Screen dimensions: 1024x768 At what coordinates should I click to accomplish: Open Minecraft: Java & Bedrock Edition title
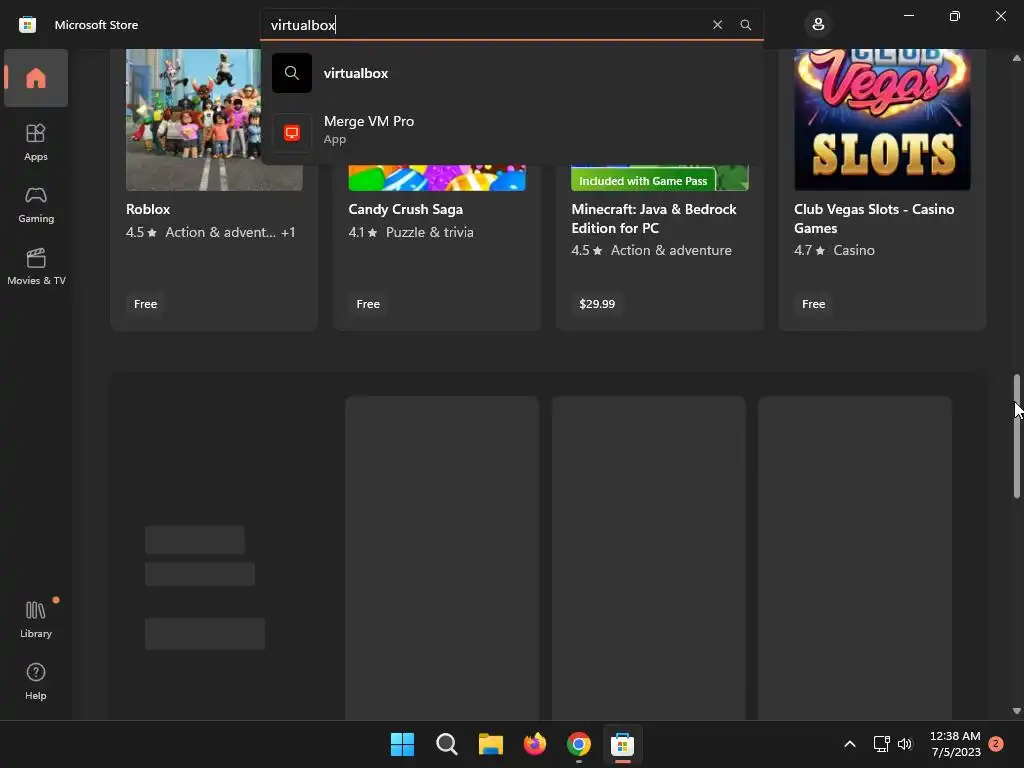(x=654, y=218)
